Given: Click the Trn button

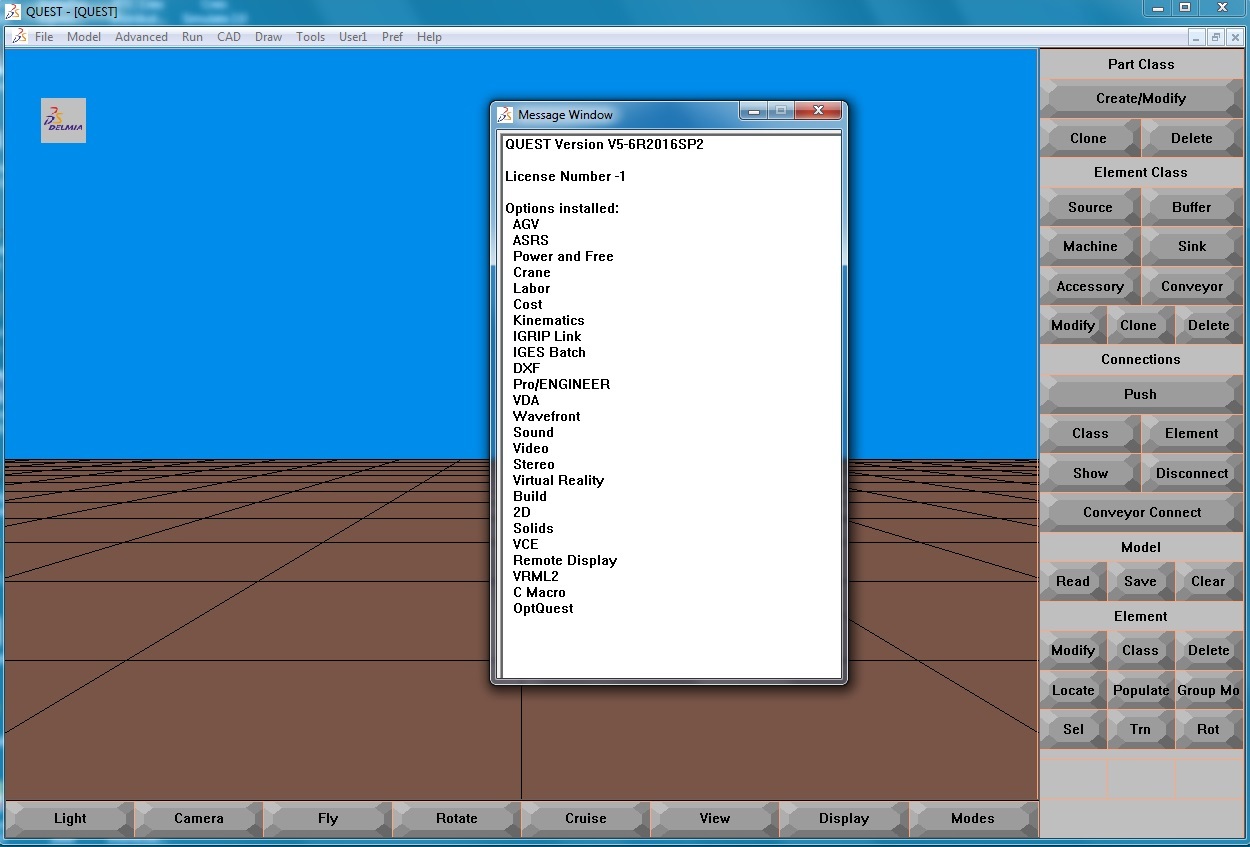Looking at the screenshot, I should click(x=1140, y=729).
